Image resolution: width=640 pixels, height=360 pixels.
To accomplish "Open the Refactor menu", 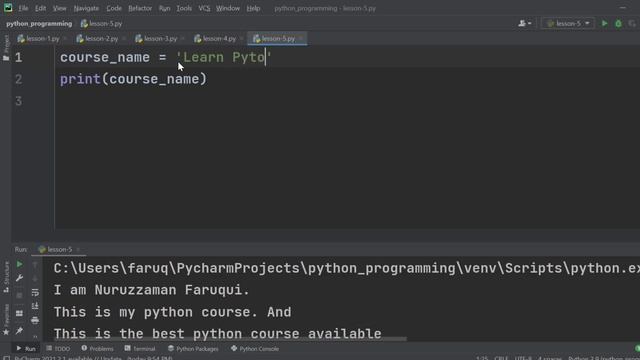I will coord(140,8).
